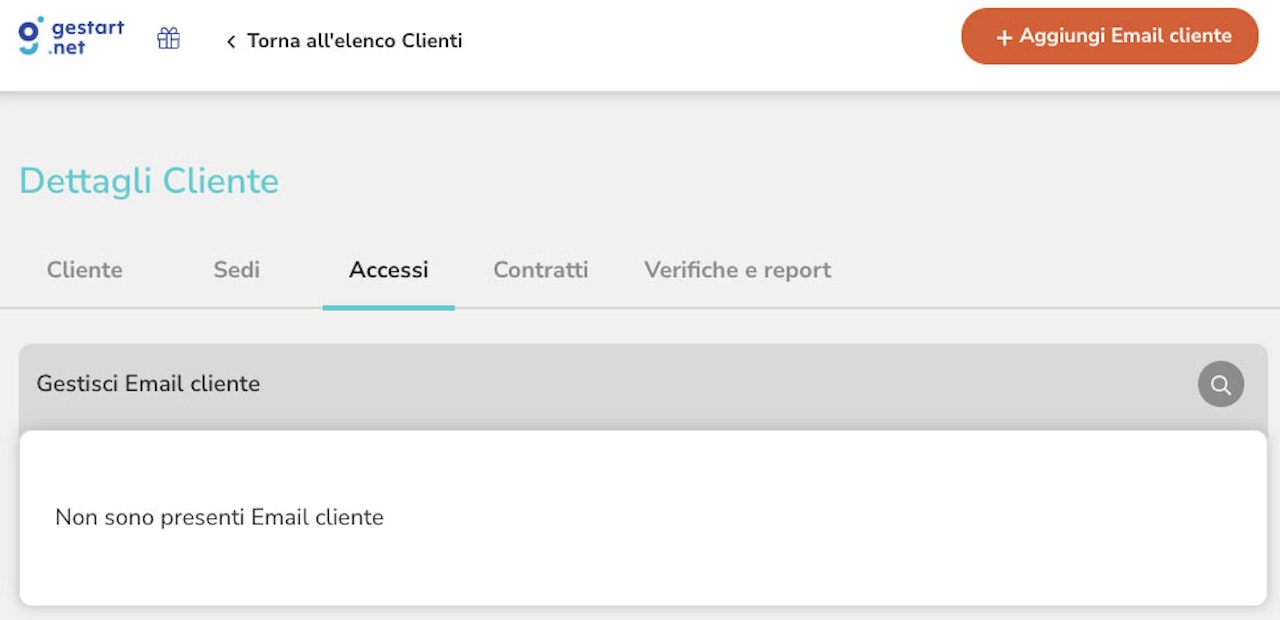Click the empty email client list area
1280x620 pixels.
pos(640,520)
